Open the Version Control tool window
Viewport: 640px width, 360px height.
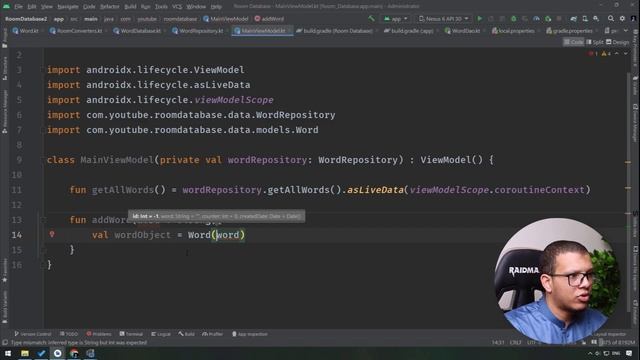click(33, 334)
